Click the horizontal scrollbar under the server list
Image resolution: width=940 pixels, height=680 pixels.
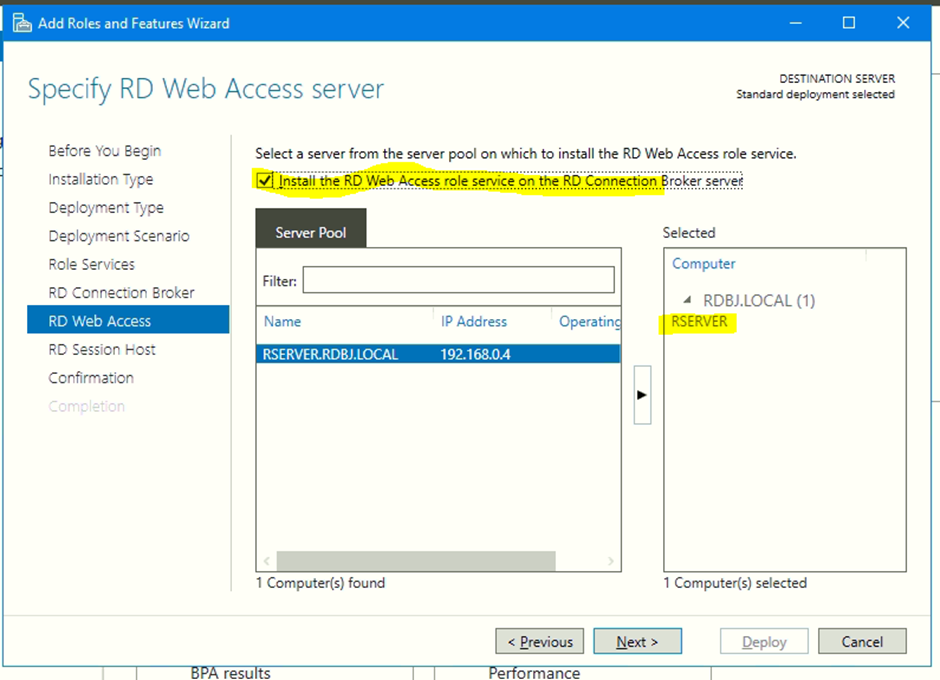pos(415,561)
